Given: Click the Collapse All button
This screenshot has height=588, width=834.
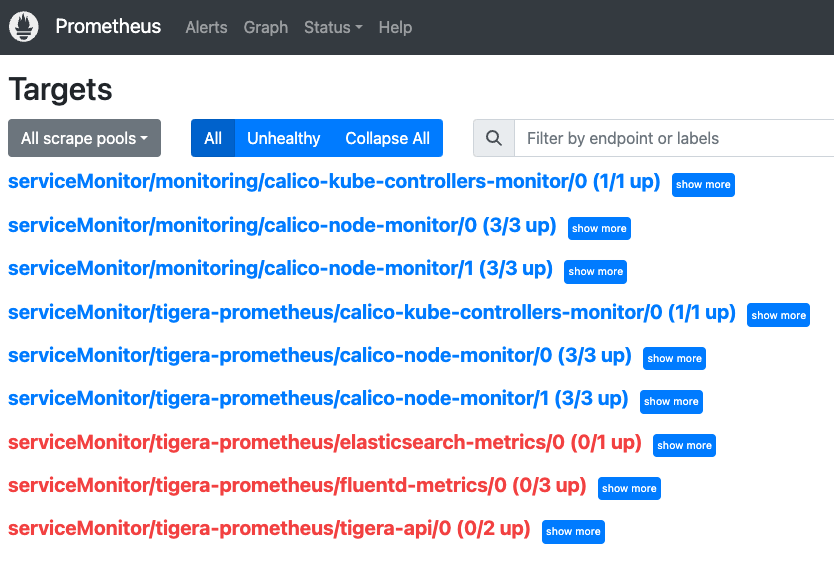Looking at the screenshot, I should (x=387, y=138).
